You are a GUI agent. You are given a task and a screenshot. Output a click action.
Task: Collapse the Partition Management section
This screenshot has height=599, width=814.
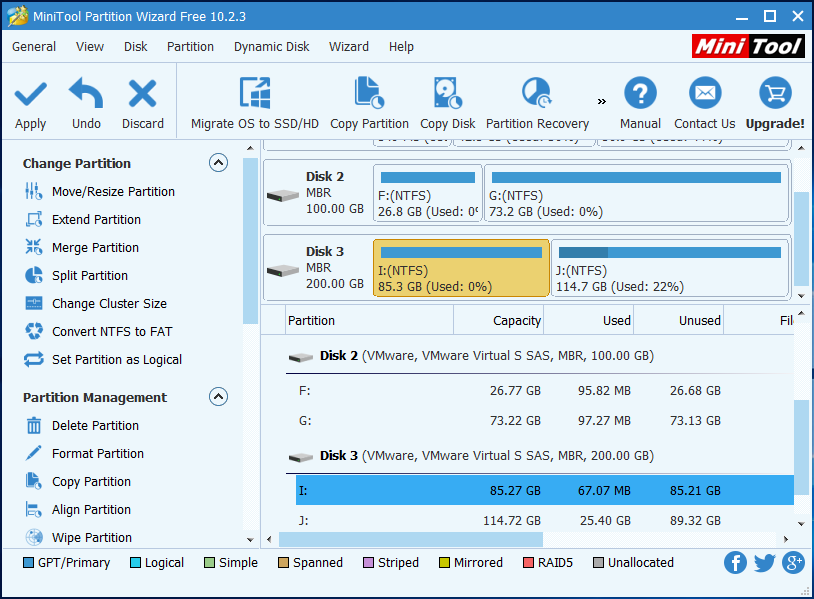pyautogui.click(x=219, y=397)
